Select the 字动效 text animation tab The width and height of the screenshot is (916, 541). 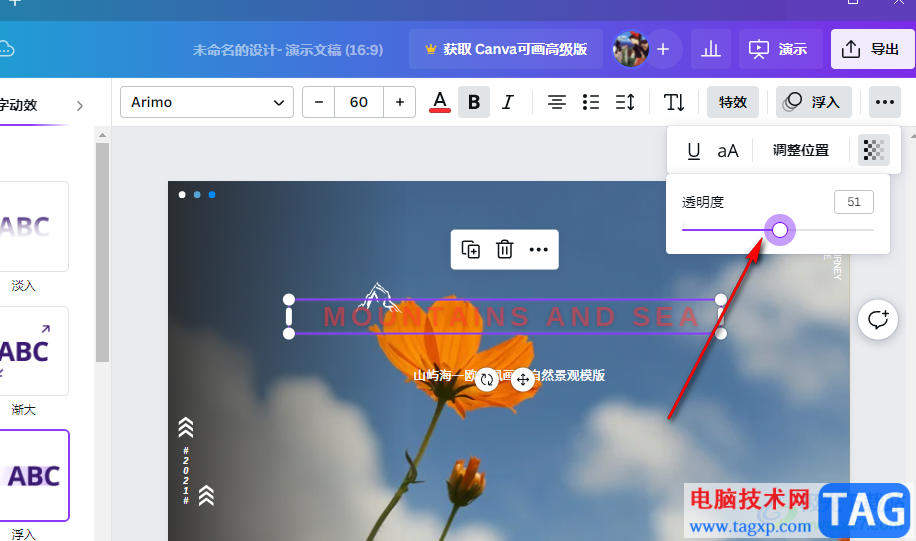[x=19, y=105]
